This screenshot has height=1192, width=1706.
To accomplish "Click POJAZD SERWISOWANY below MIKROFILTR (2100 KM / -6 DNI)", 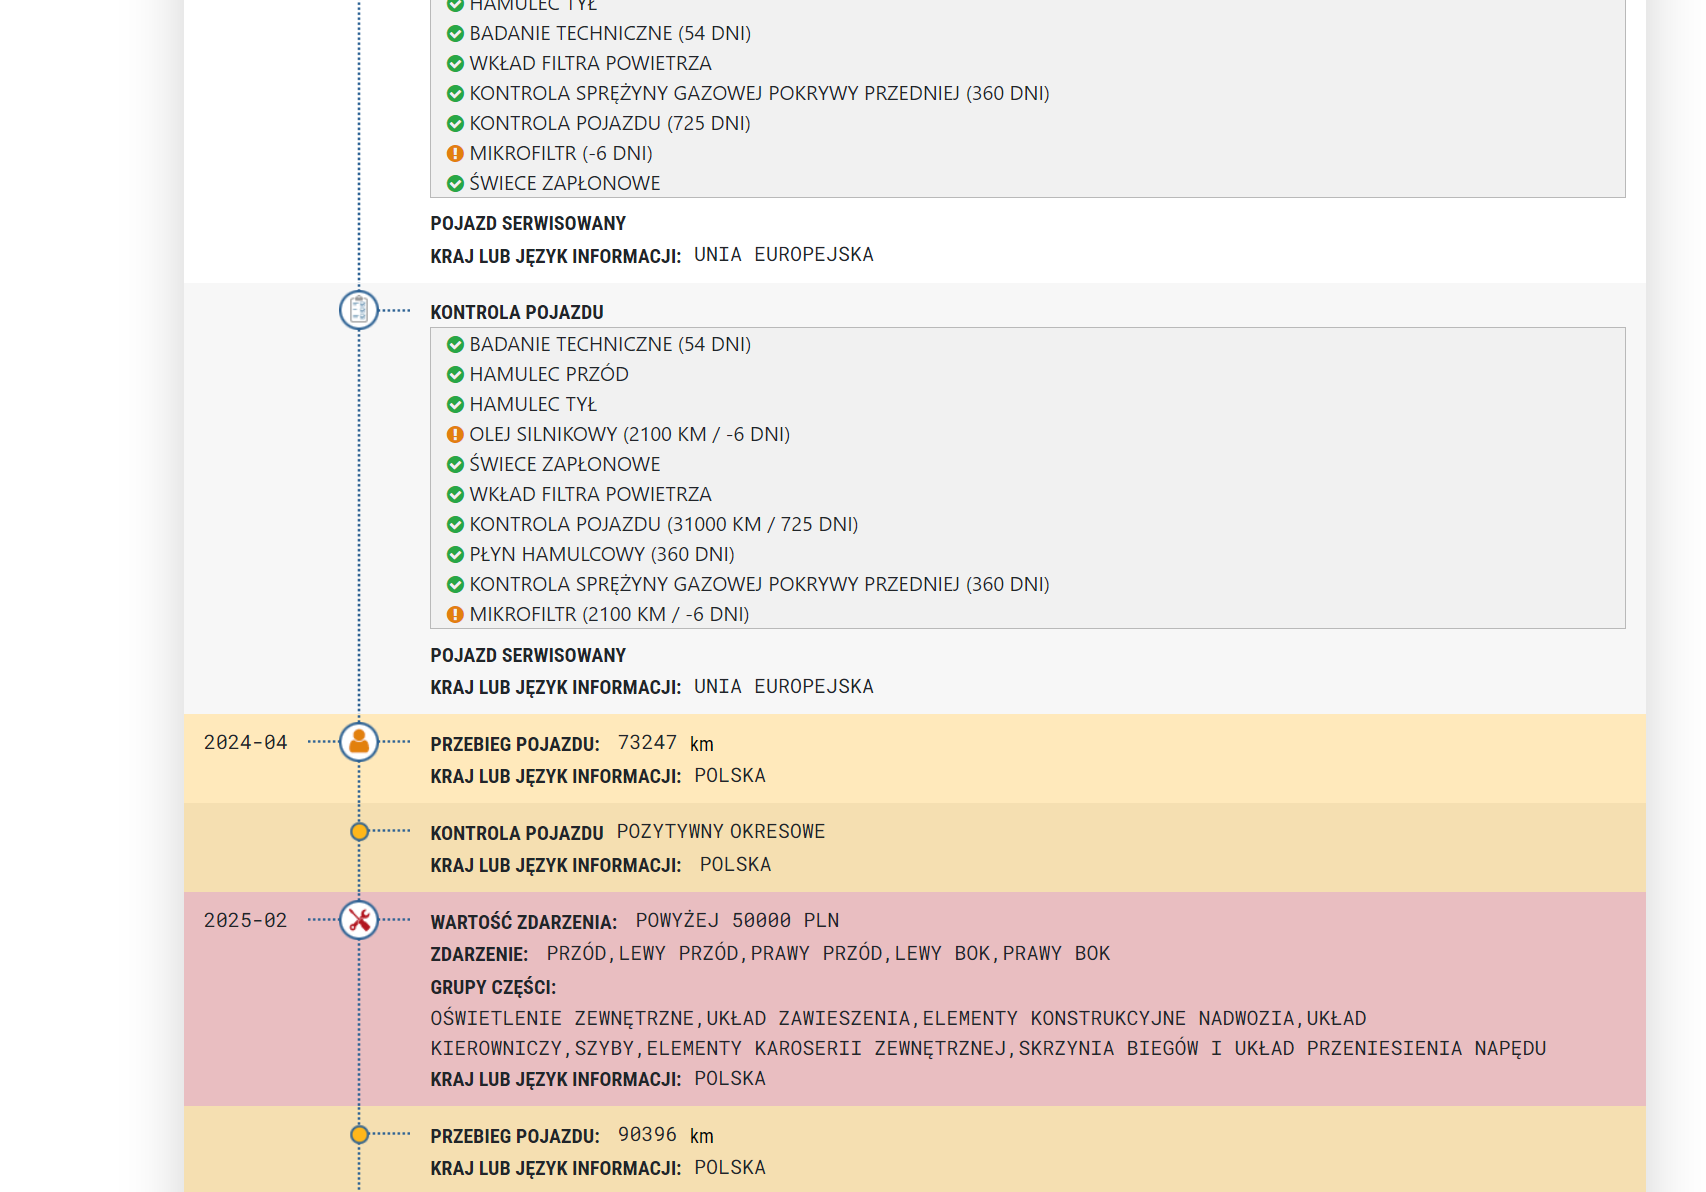I will coord(528,656).
